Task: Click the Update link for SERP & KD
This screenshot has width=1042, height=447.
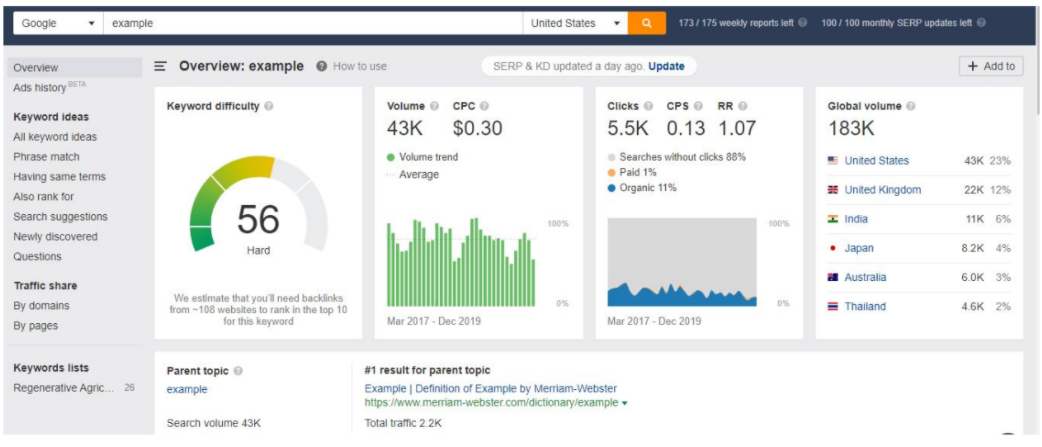Action: [x=666, y=67]
